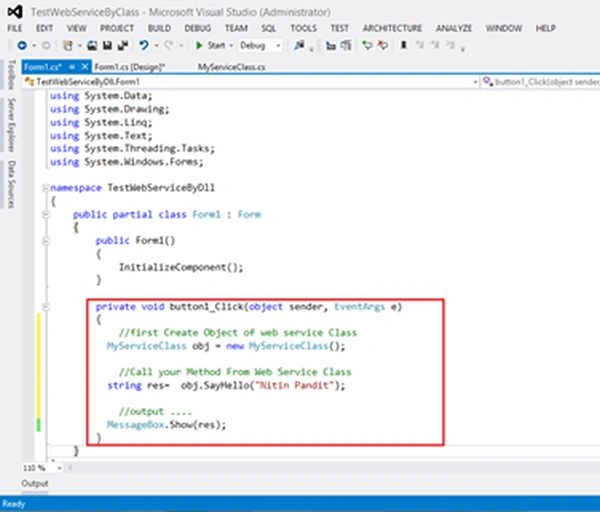The height and width of the screenshot is (512, 600).
Task: Open the SQL menu
Action: (x=269, y=28)
